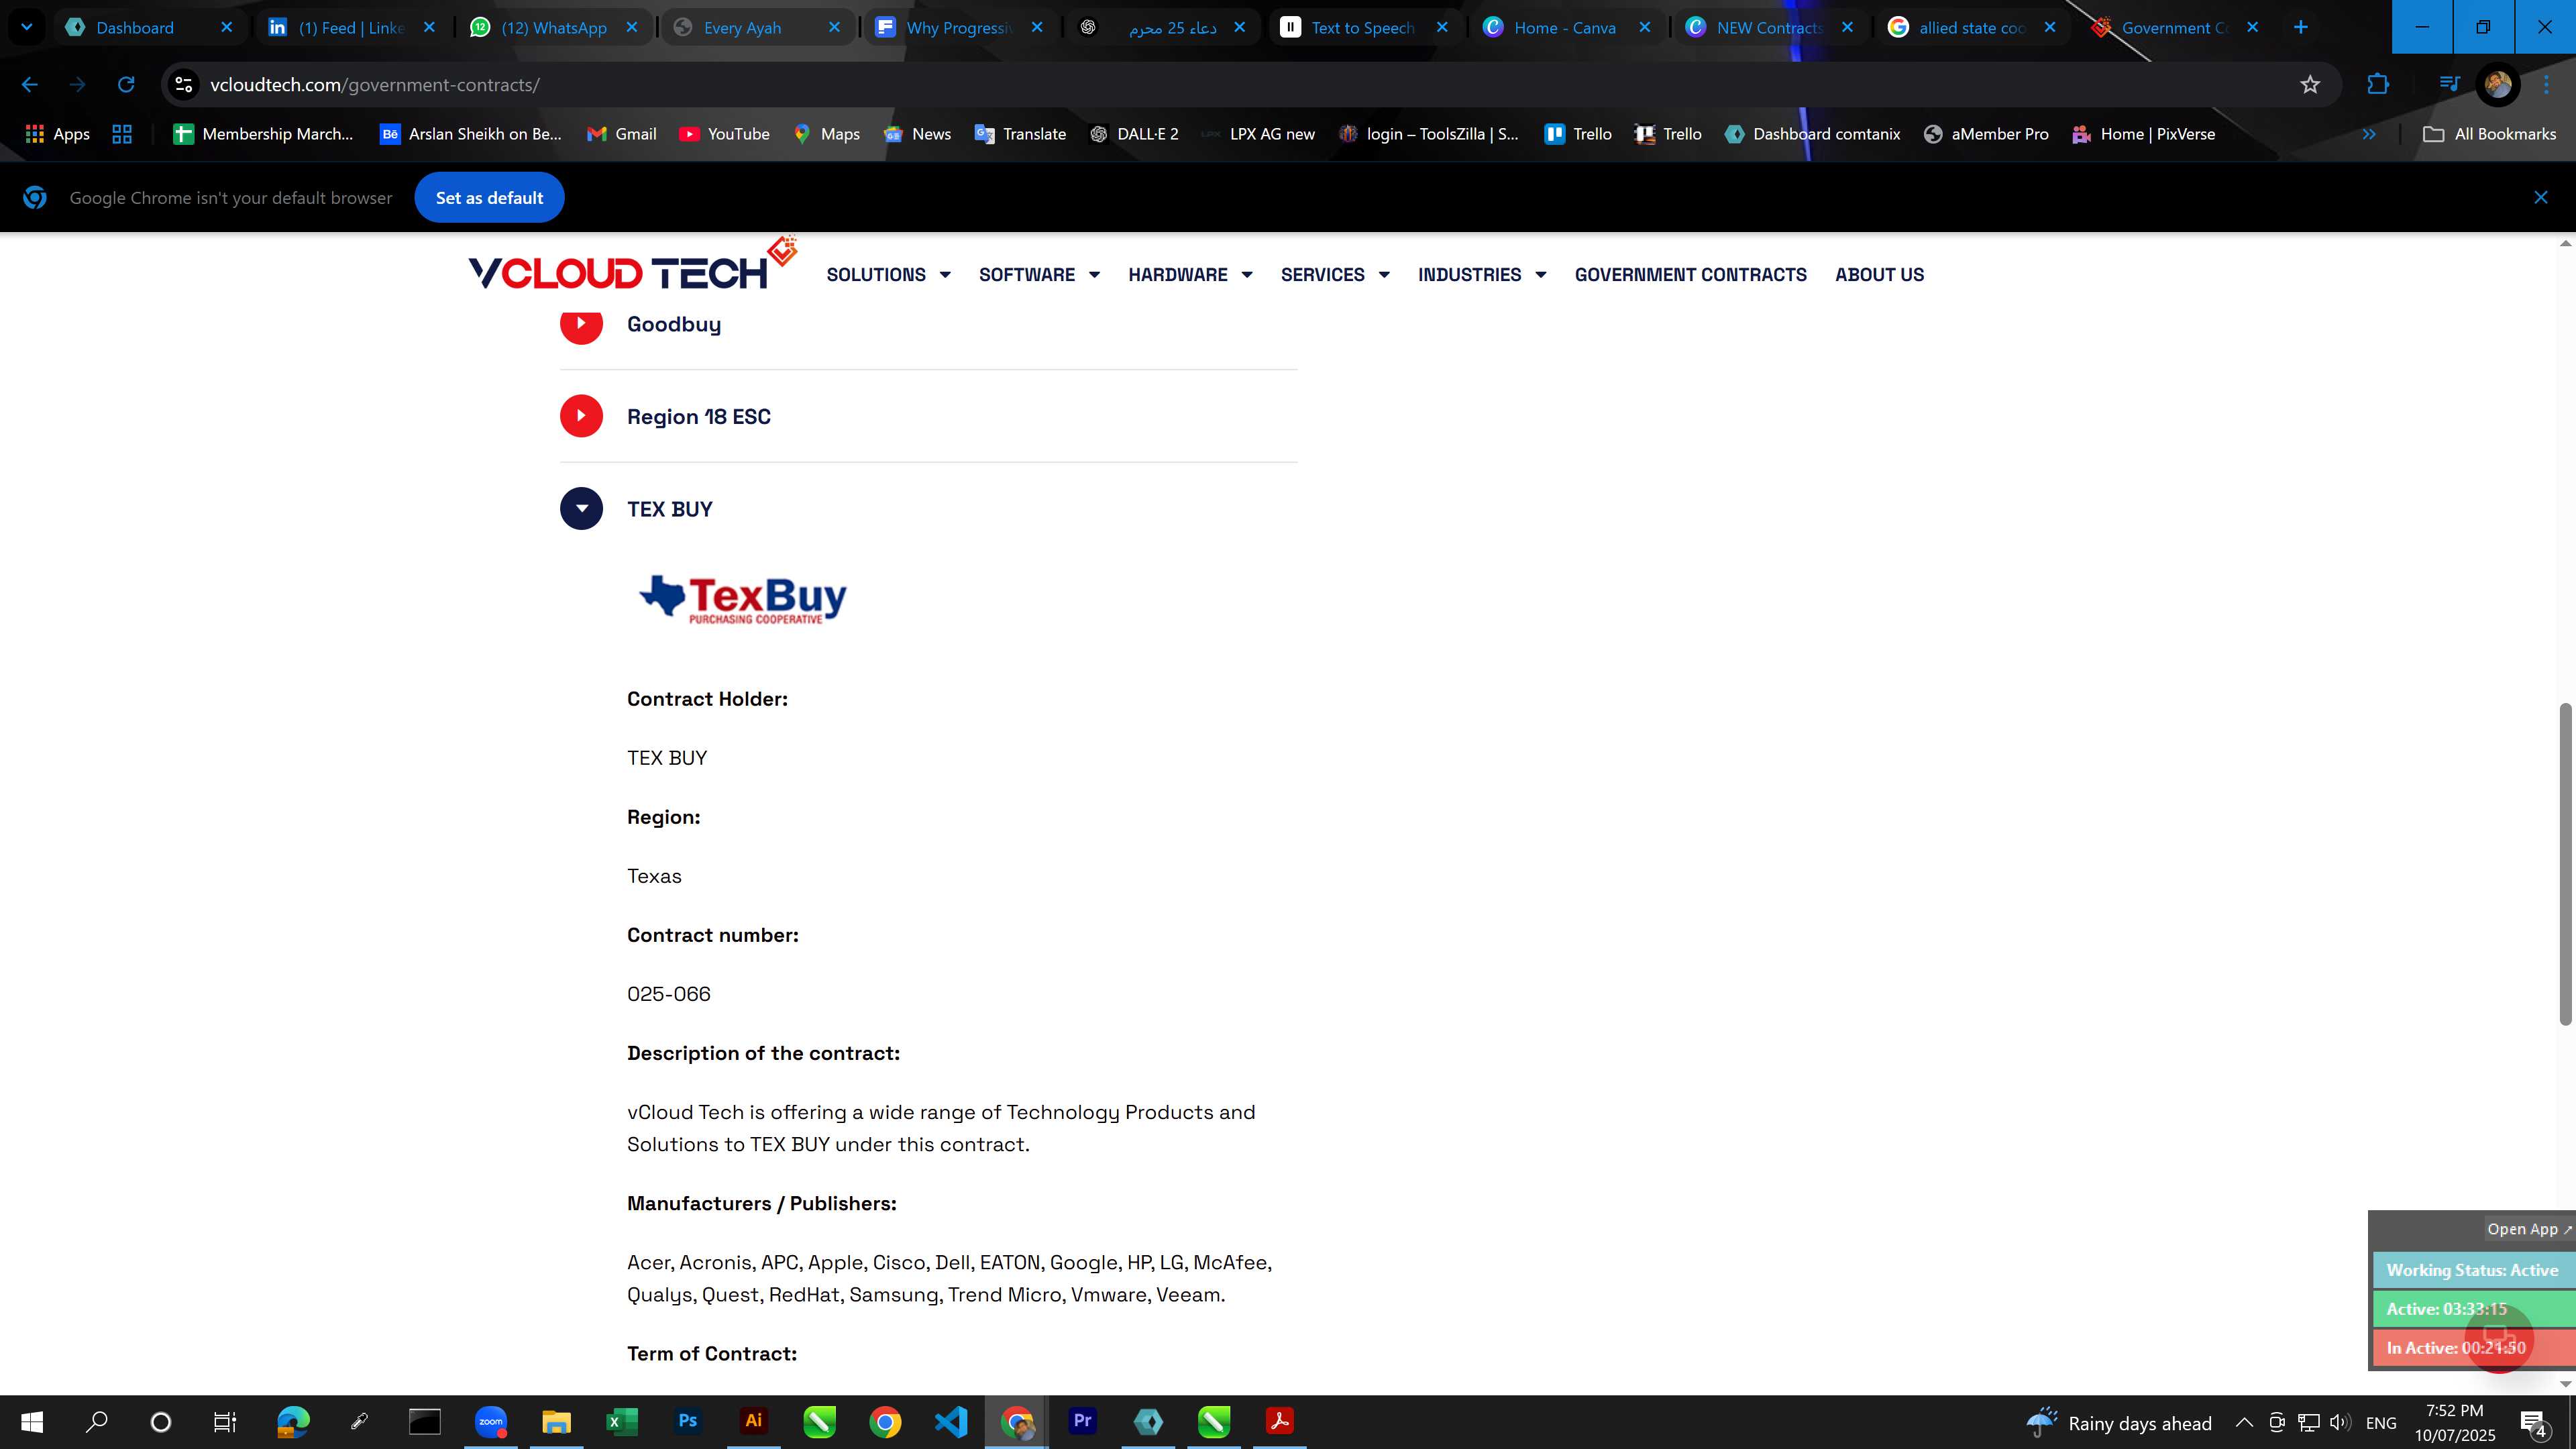The image size is (2576, 1449).
Task: Click the TexBuy Purchasing Cooperative logo
Action: coord(743,599)
